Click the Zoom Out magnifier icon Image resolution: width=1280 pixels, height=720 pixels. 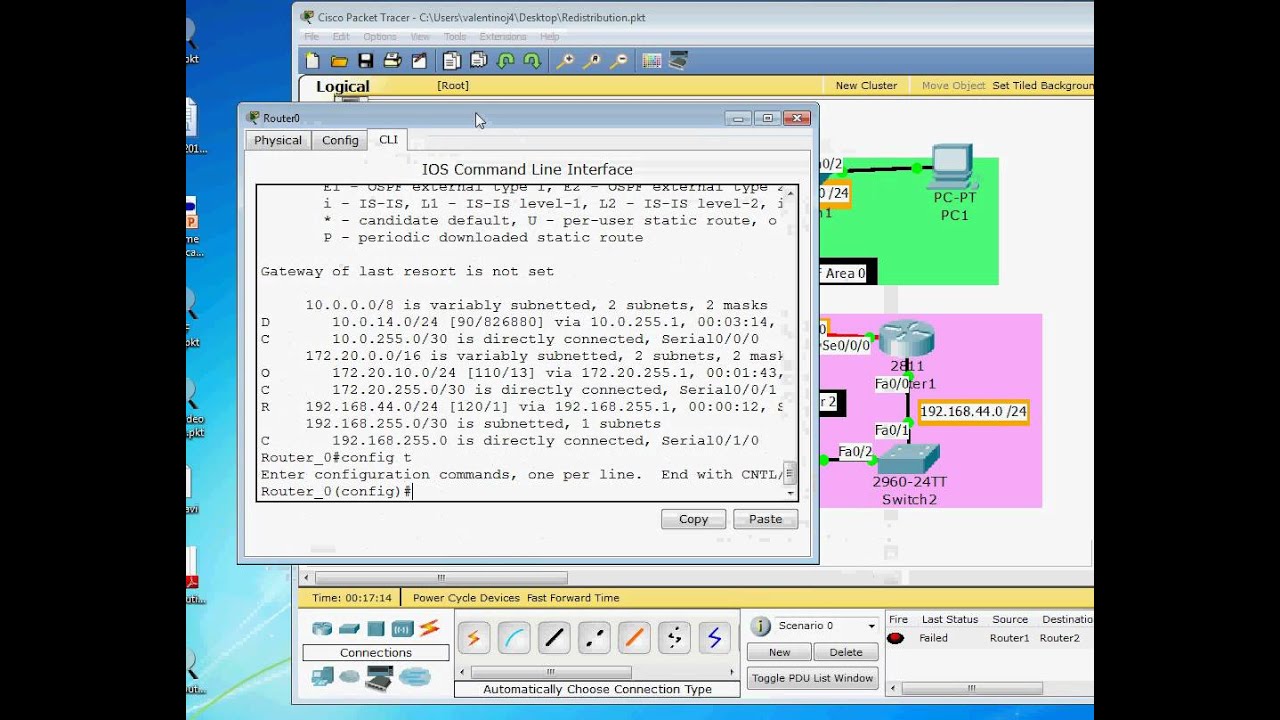[619, 61]
